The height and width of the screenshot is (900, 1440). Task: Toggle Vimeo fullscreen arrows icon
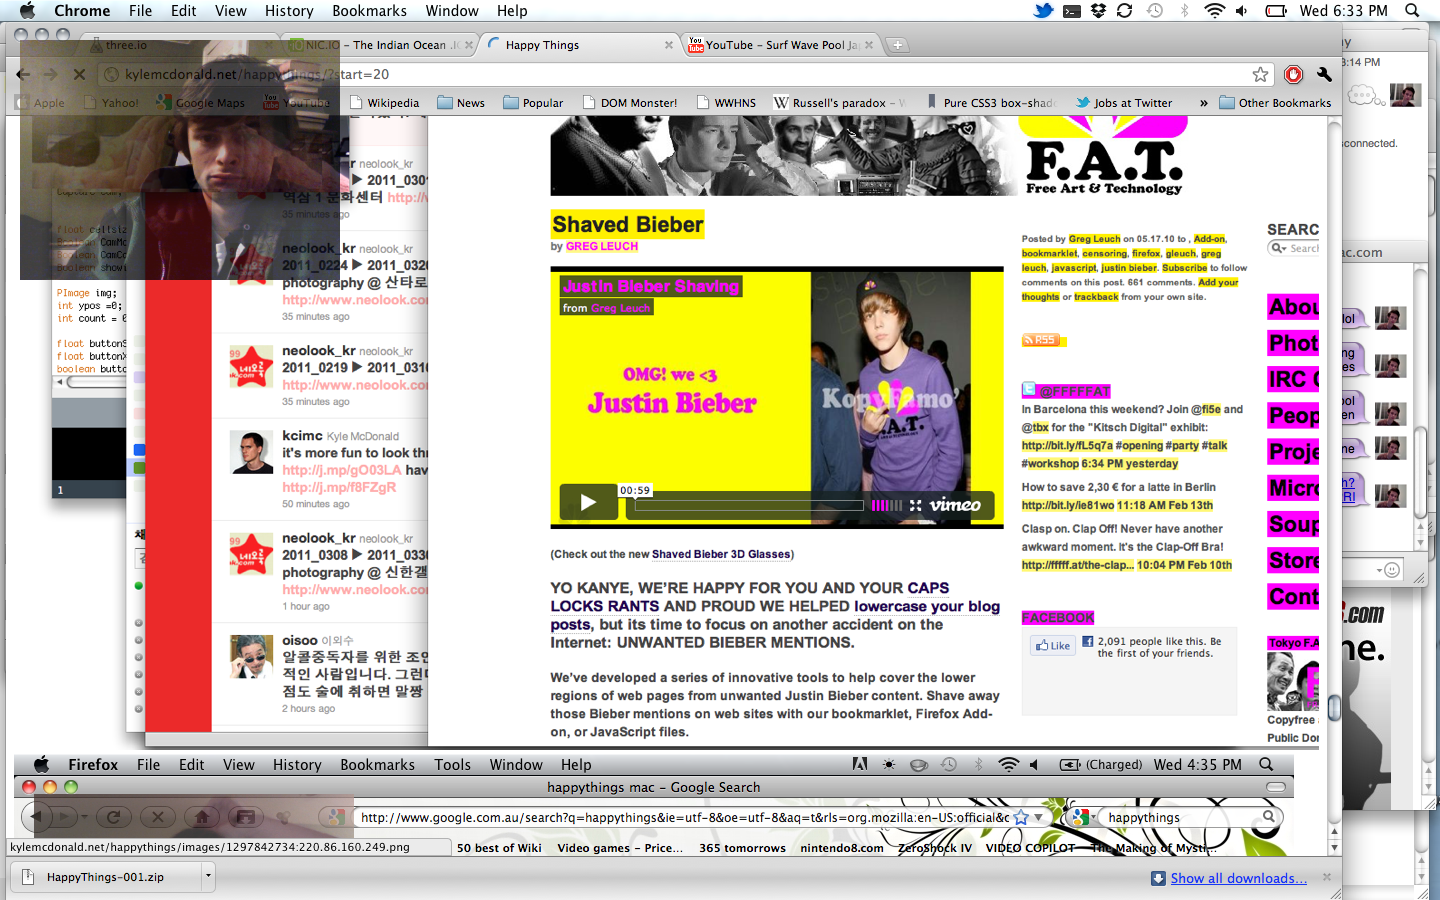pyautogui.click(x=915, y=506)
